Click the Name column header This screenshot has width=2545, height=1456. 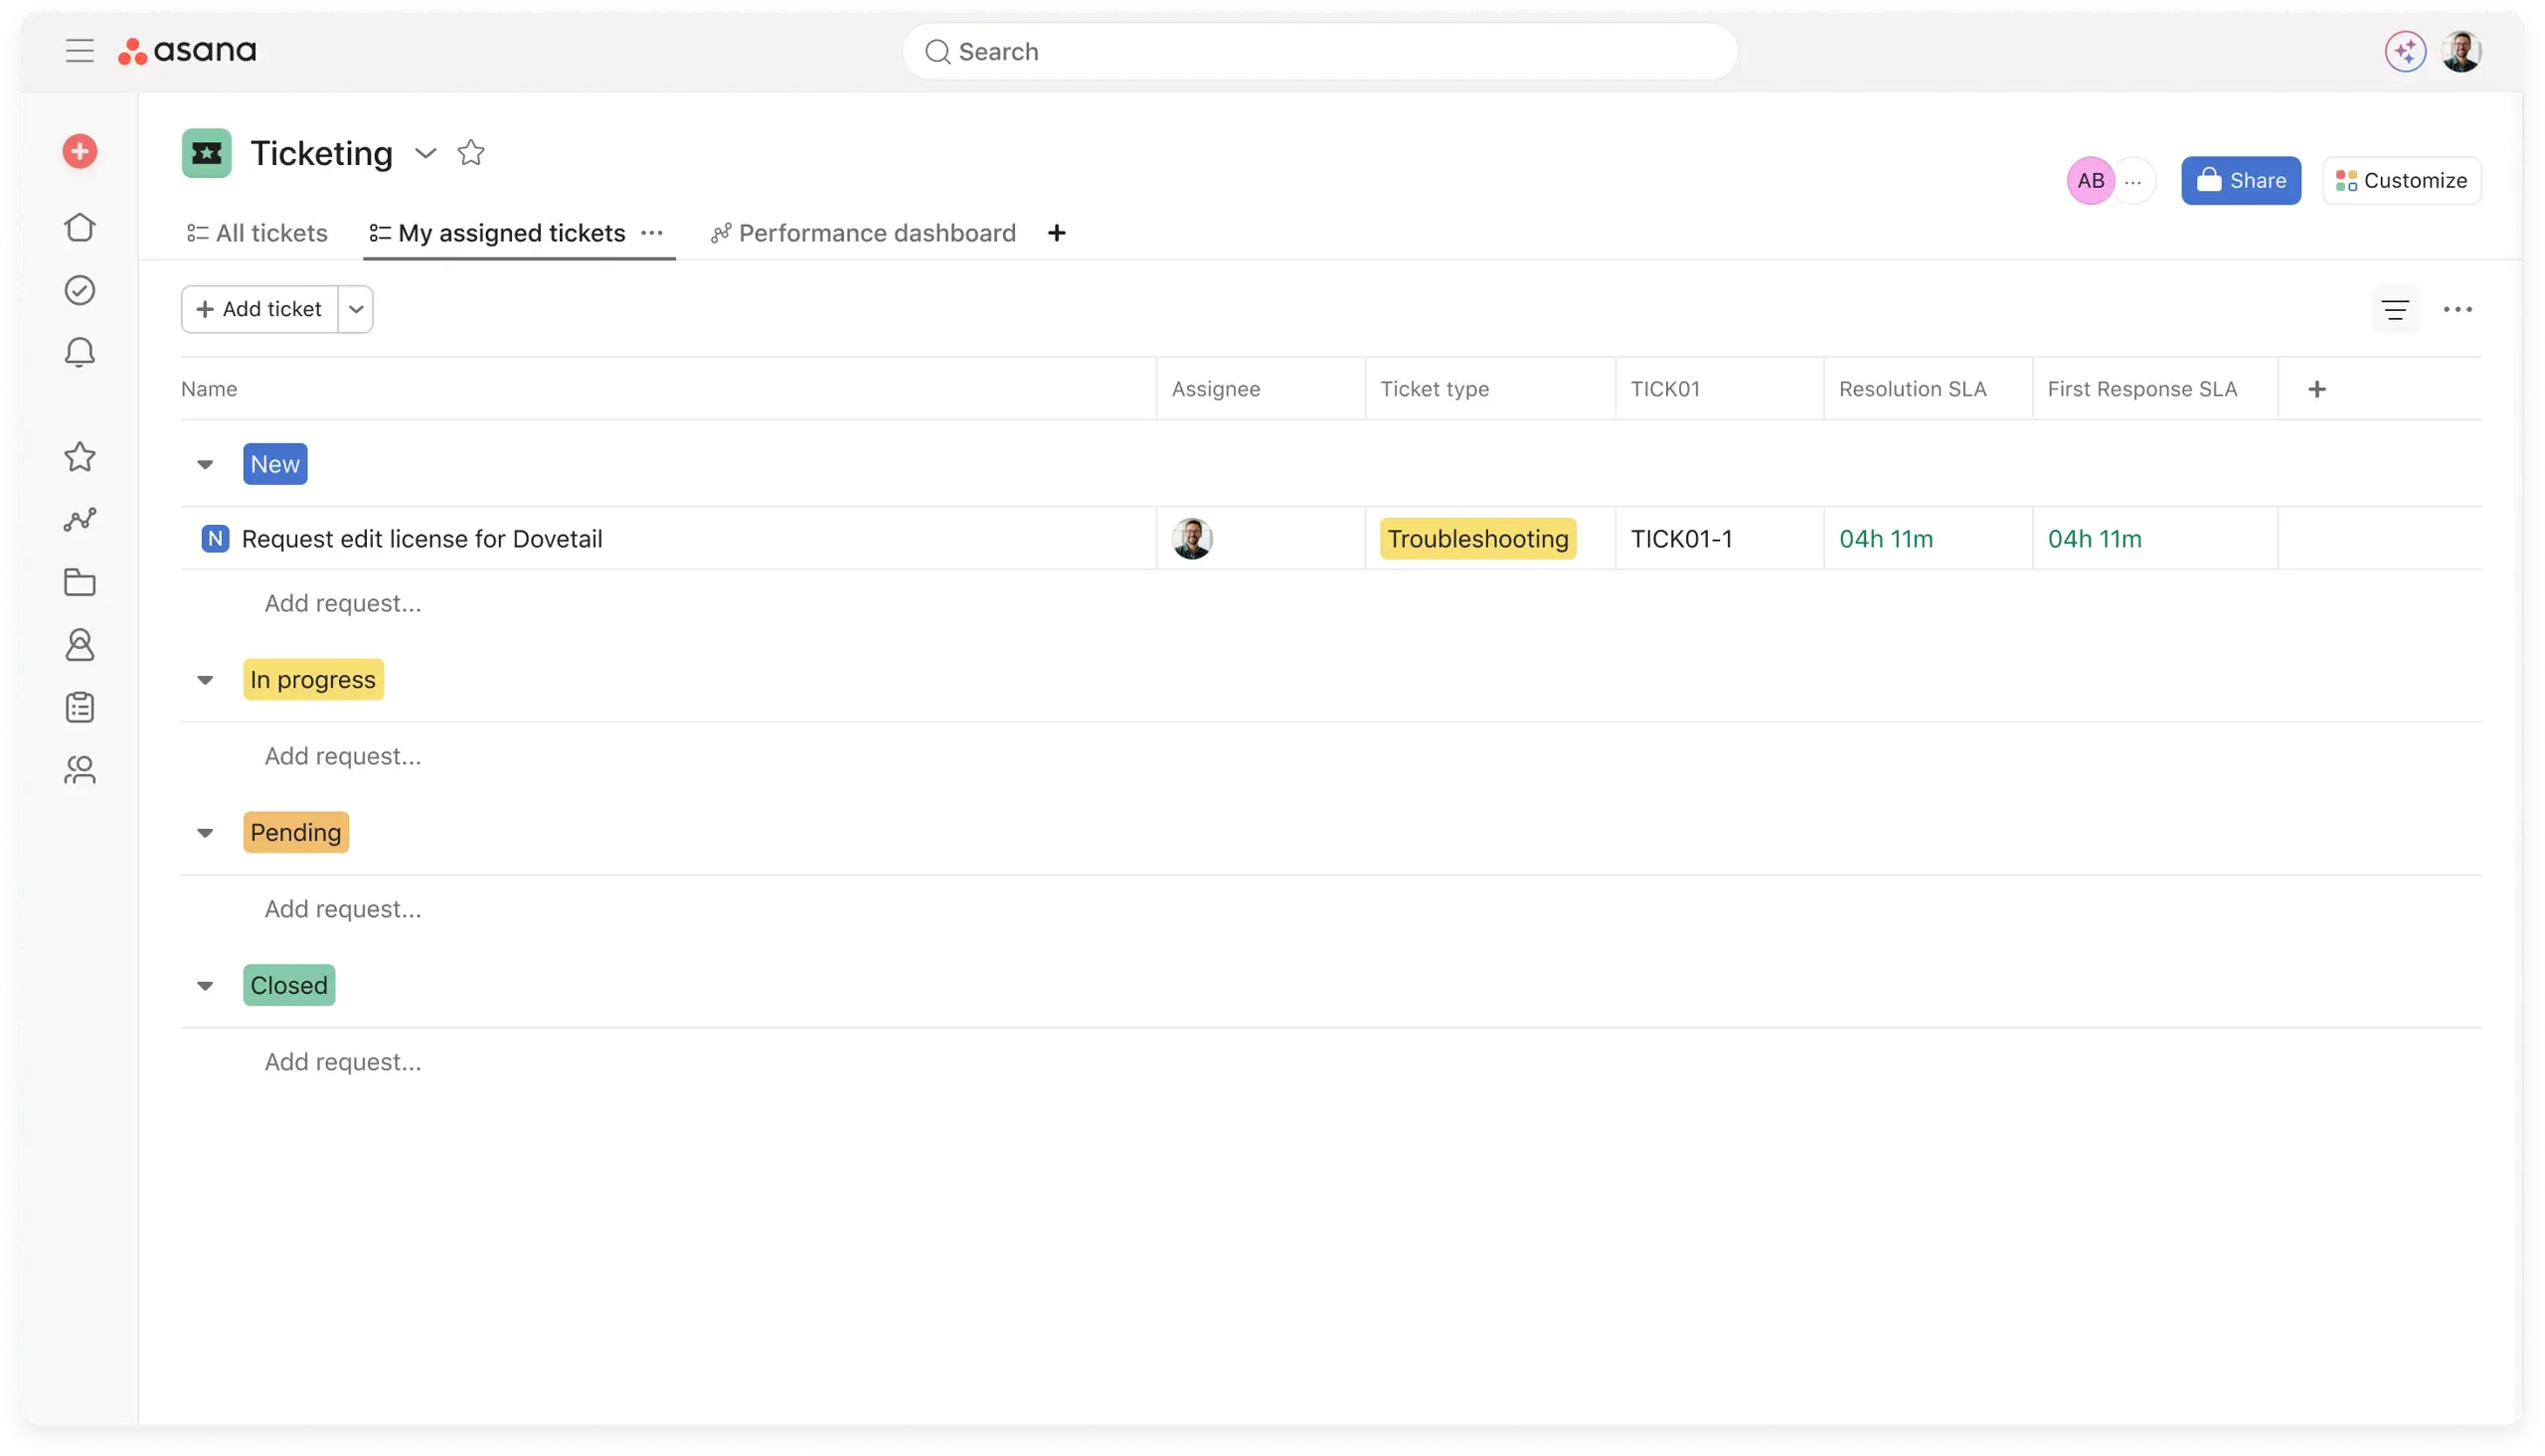coord(209,389)
